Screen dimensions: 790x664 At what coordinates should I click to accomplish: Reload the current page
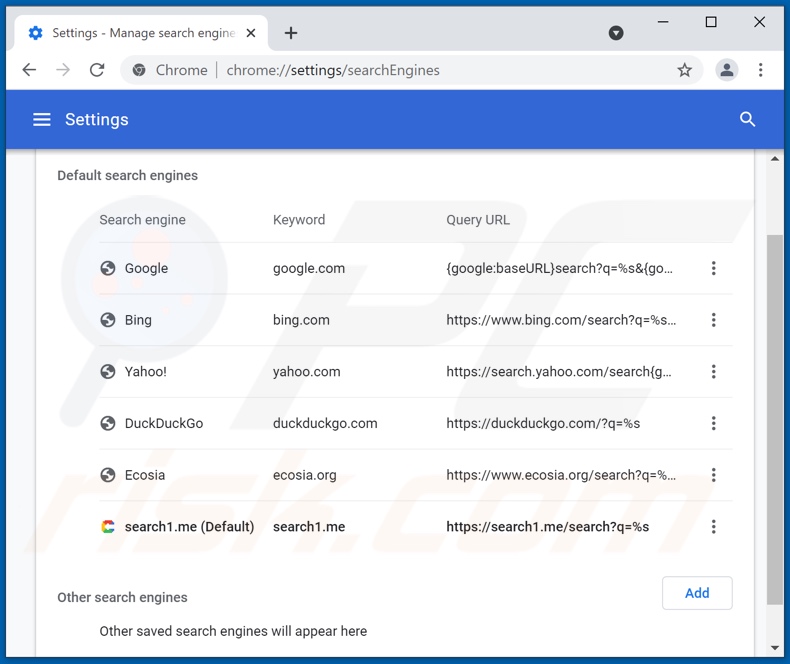pos(97,70)
